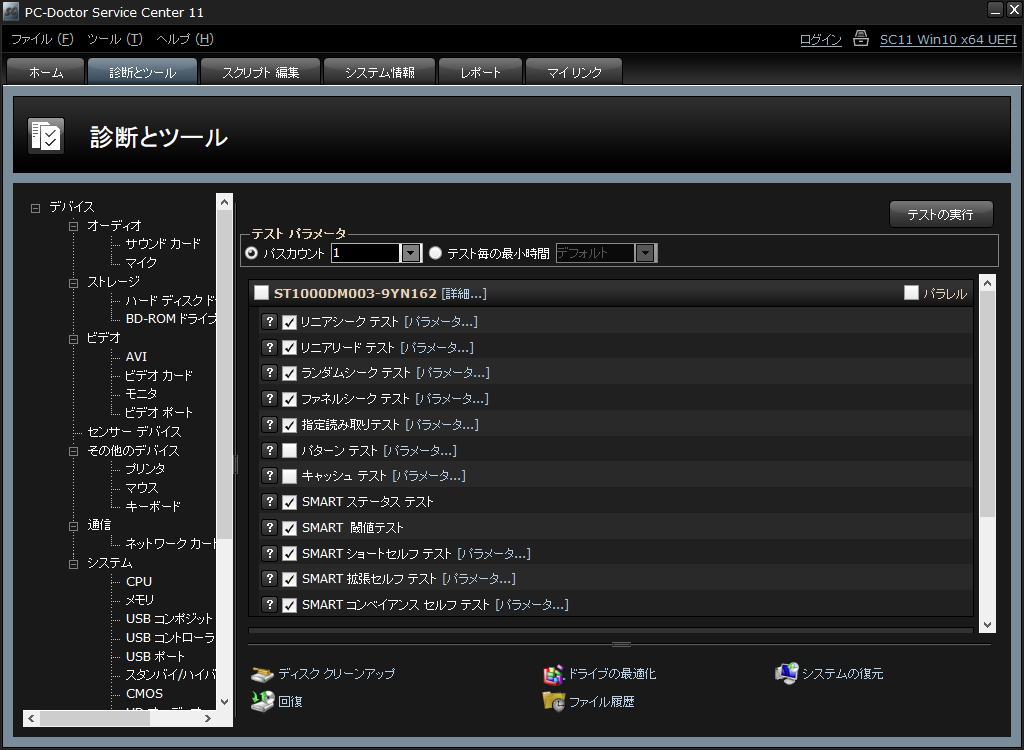Open SC11 Win10 x64 UEFI link
This screenshot has height=750, width=1024.
point(948,39)
